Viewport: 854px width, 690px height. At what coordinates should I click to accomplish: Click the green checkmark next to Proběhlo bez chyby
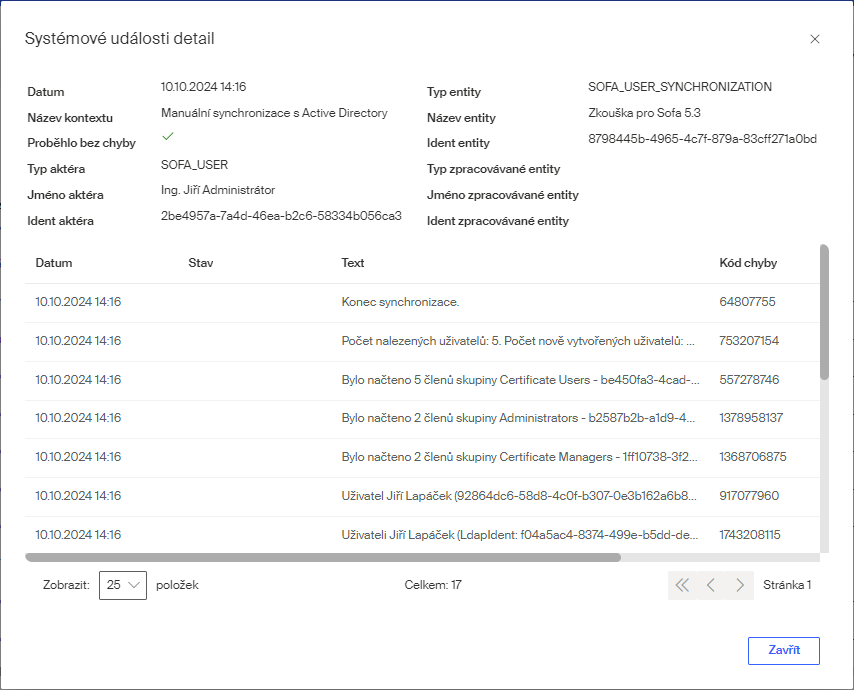point(168,136)
